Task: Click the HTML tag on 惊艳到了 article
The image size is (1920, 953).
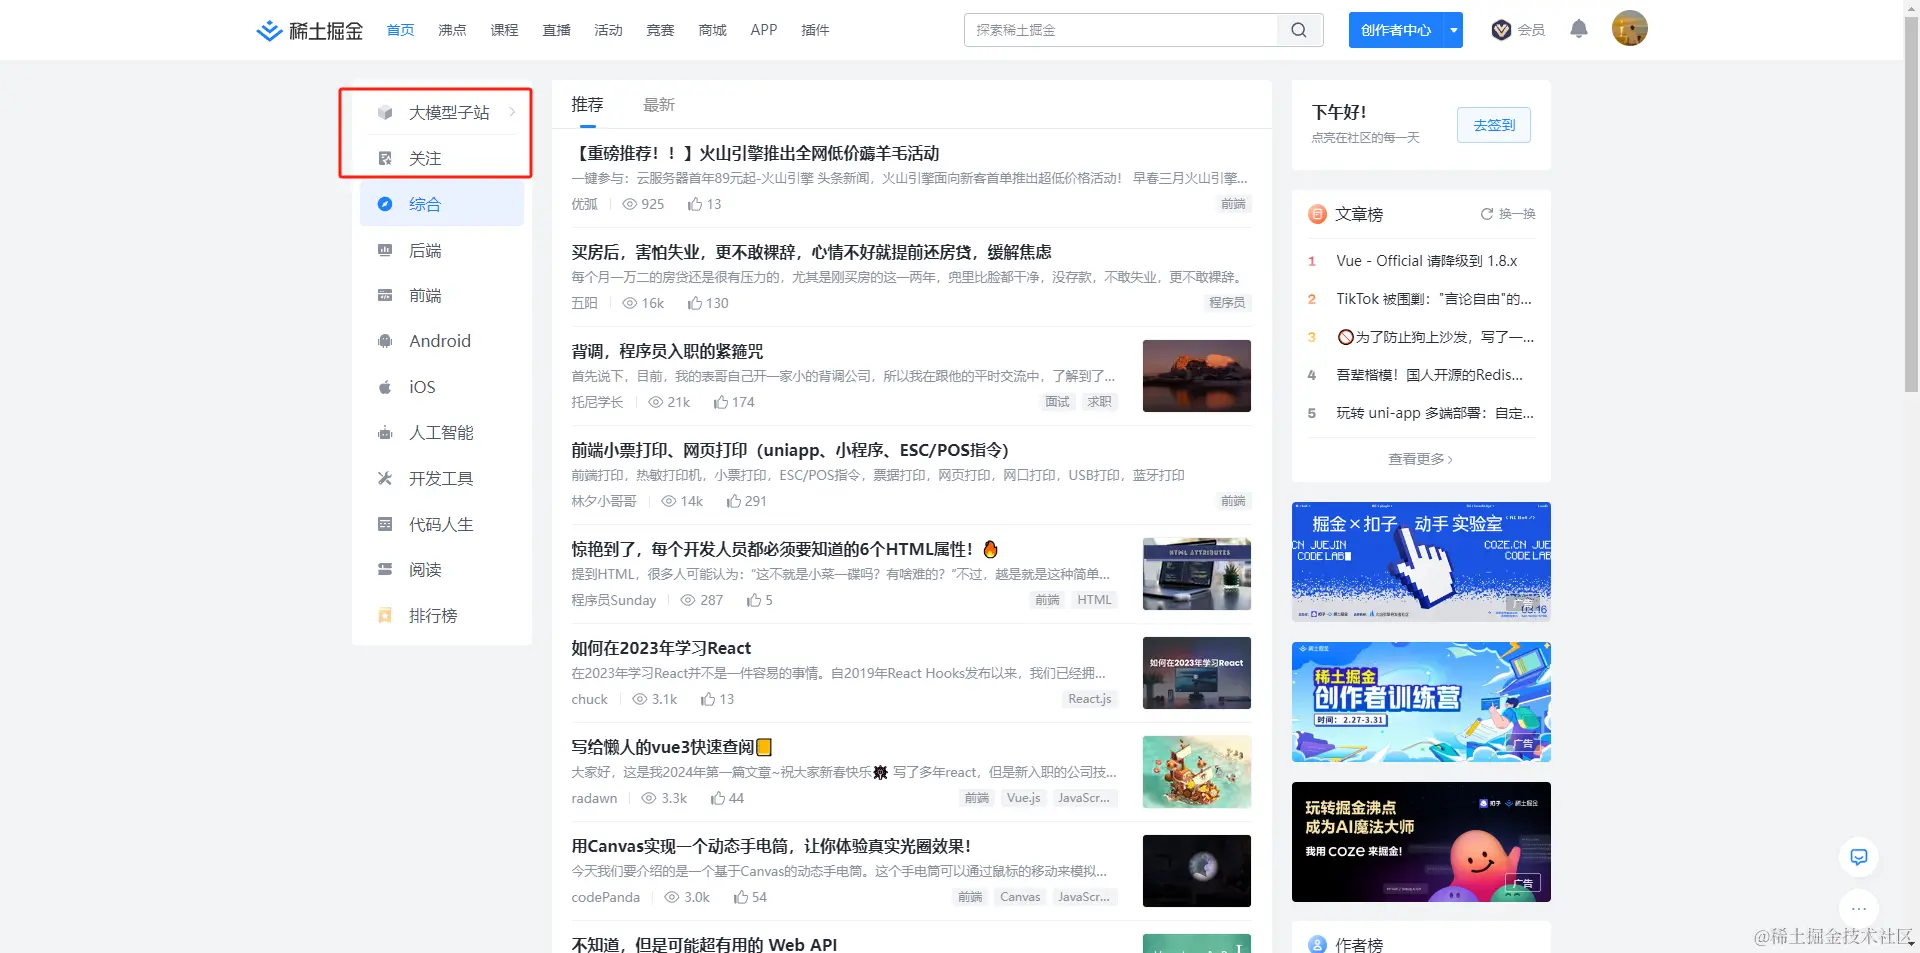Action: [x=1094, y=600]
